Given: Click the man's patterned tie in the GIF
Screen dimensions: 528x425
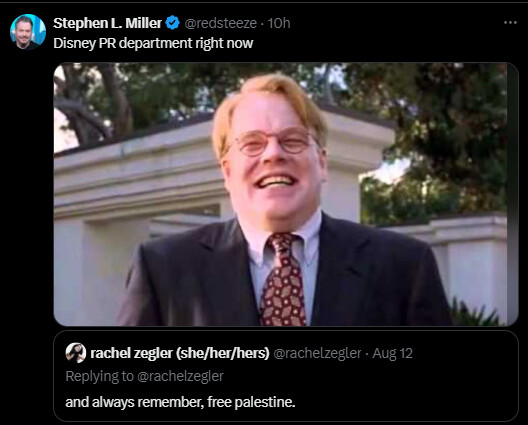Looking at the screenshot, I should 283,280.
